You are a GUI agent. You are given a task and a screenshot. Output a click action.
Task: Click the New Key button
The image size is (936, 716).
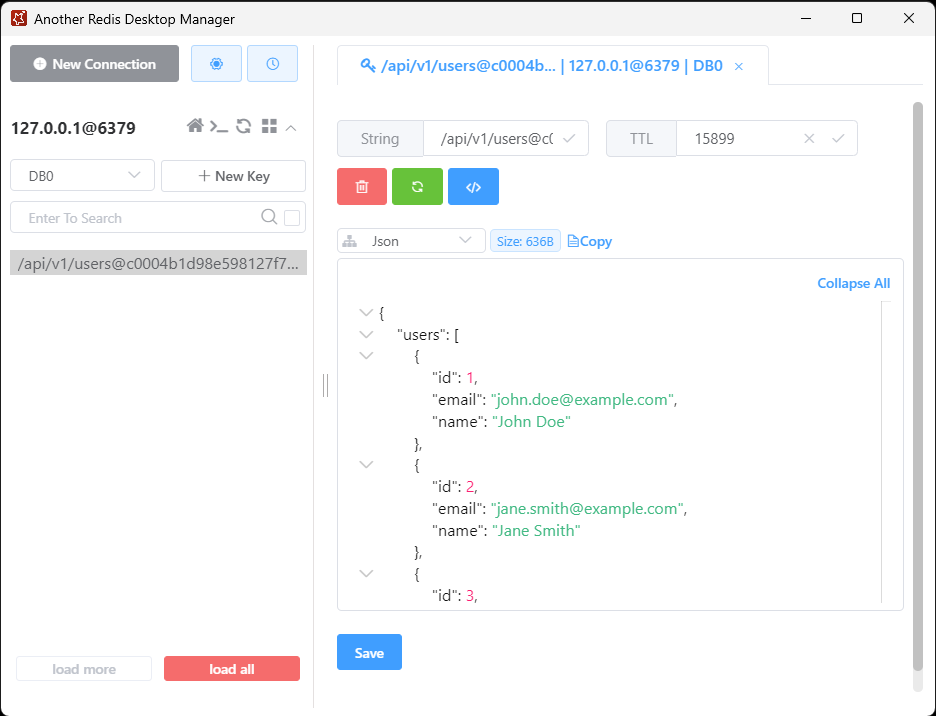click(233, 176)
